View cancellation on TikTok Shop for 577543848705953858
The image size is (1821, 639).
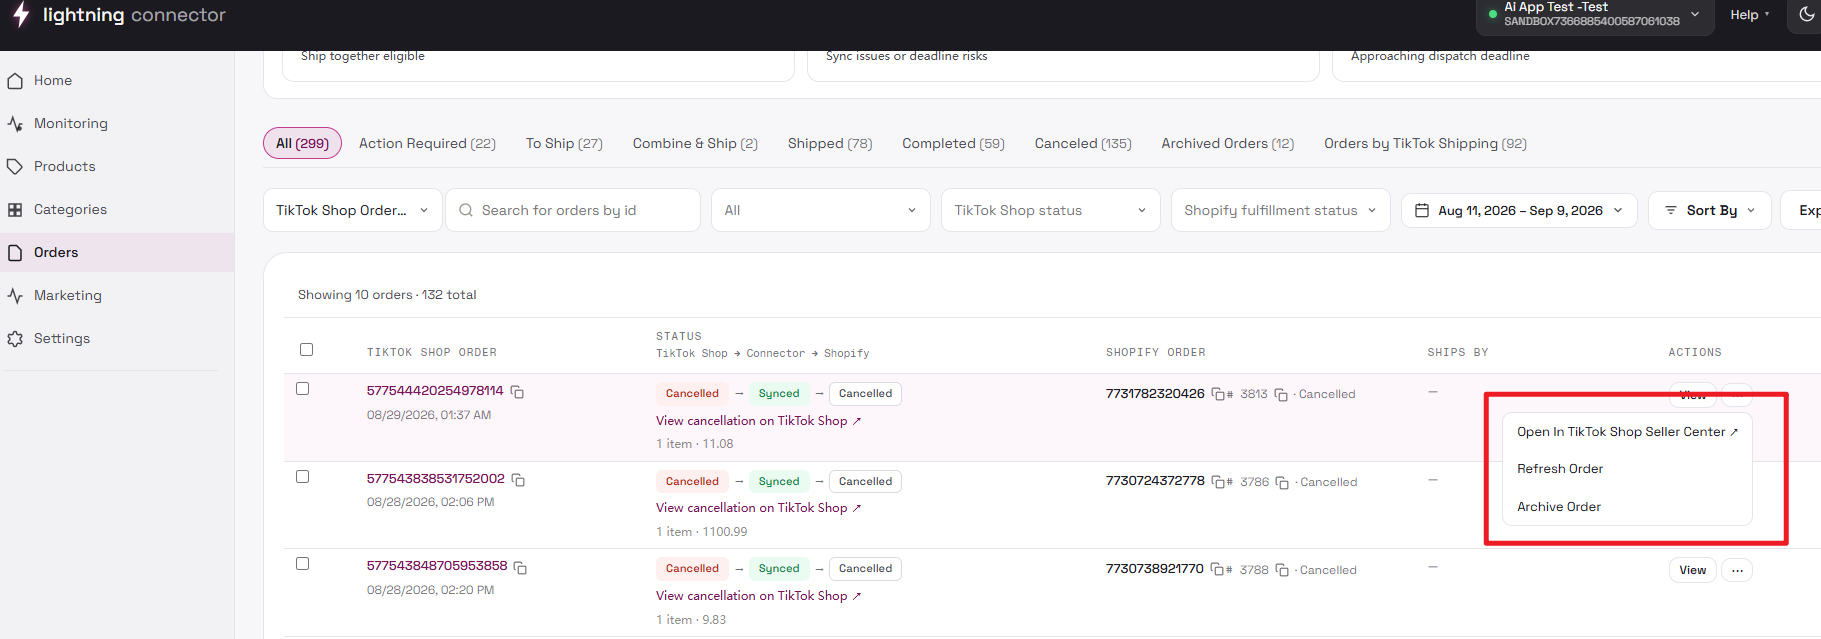[x=758, y=596]
